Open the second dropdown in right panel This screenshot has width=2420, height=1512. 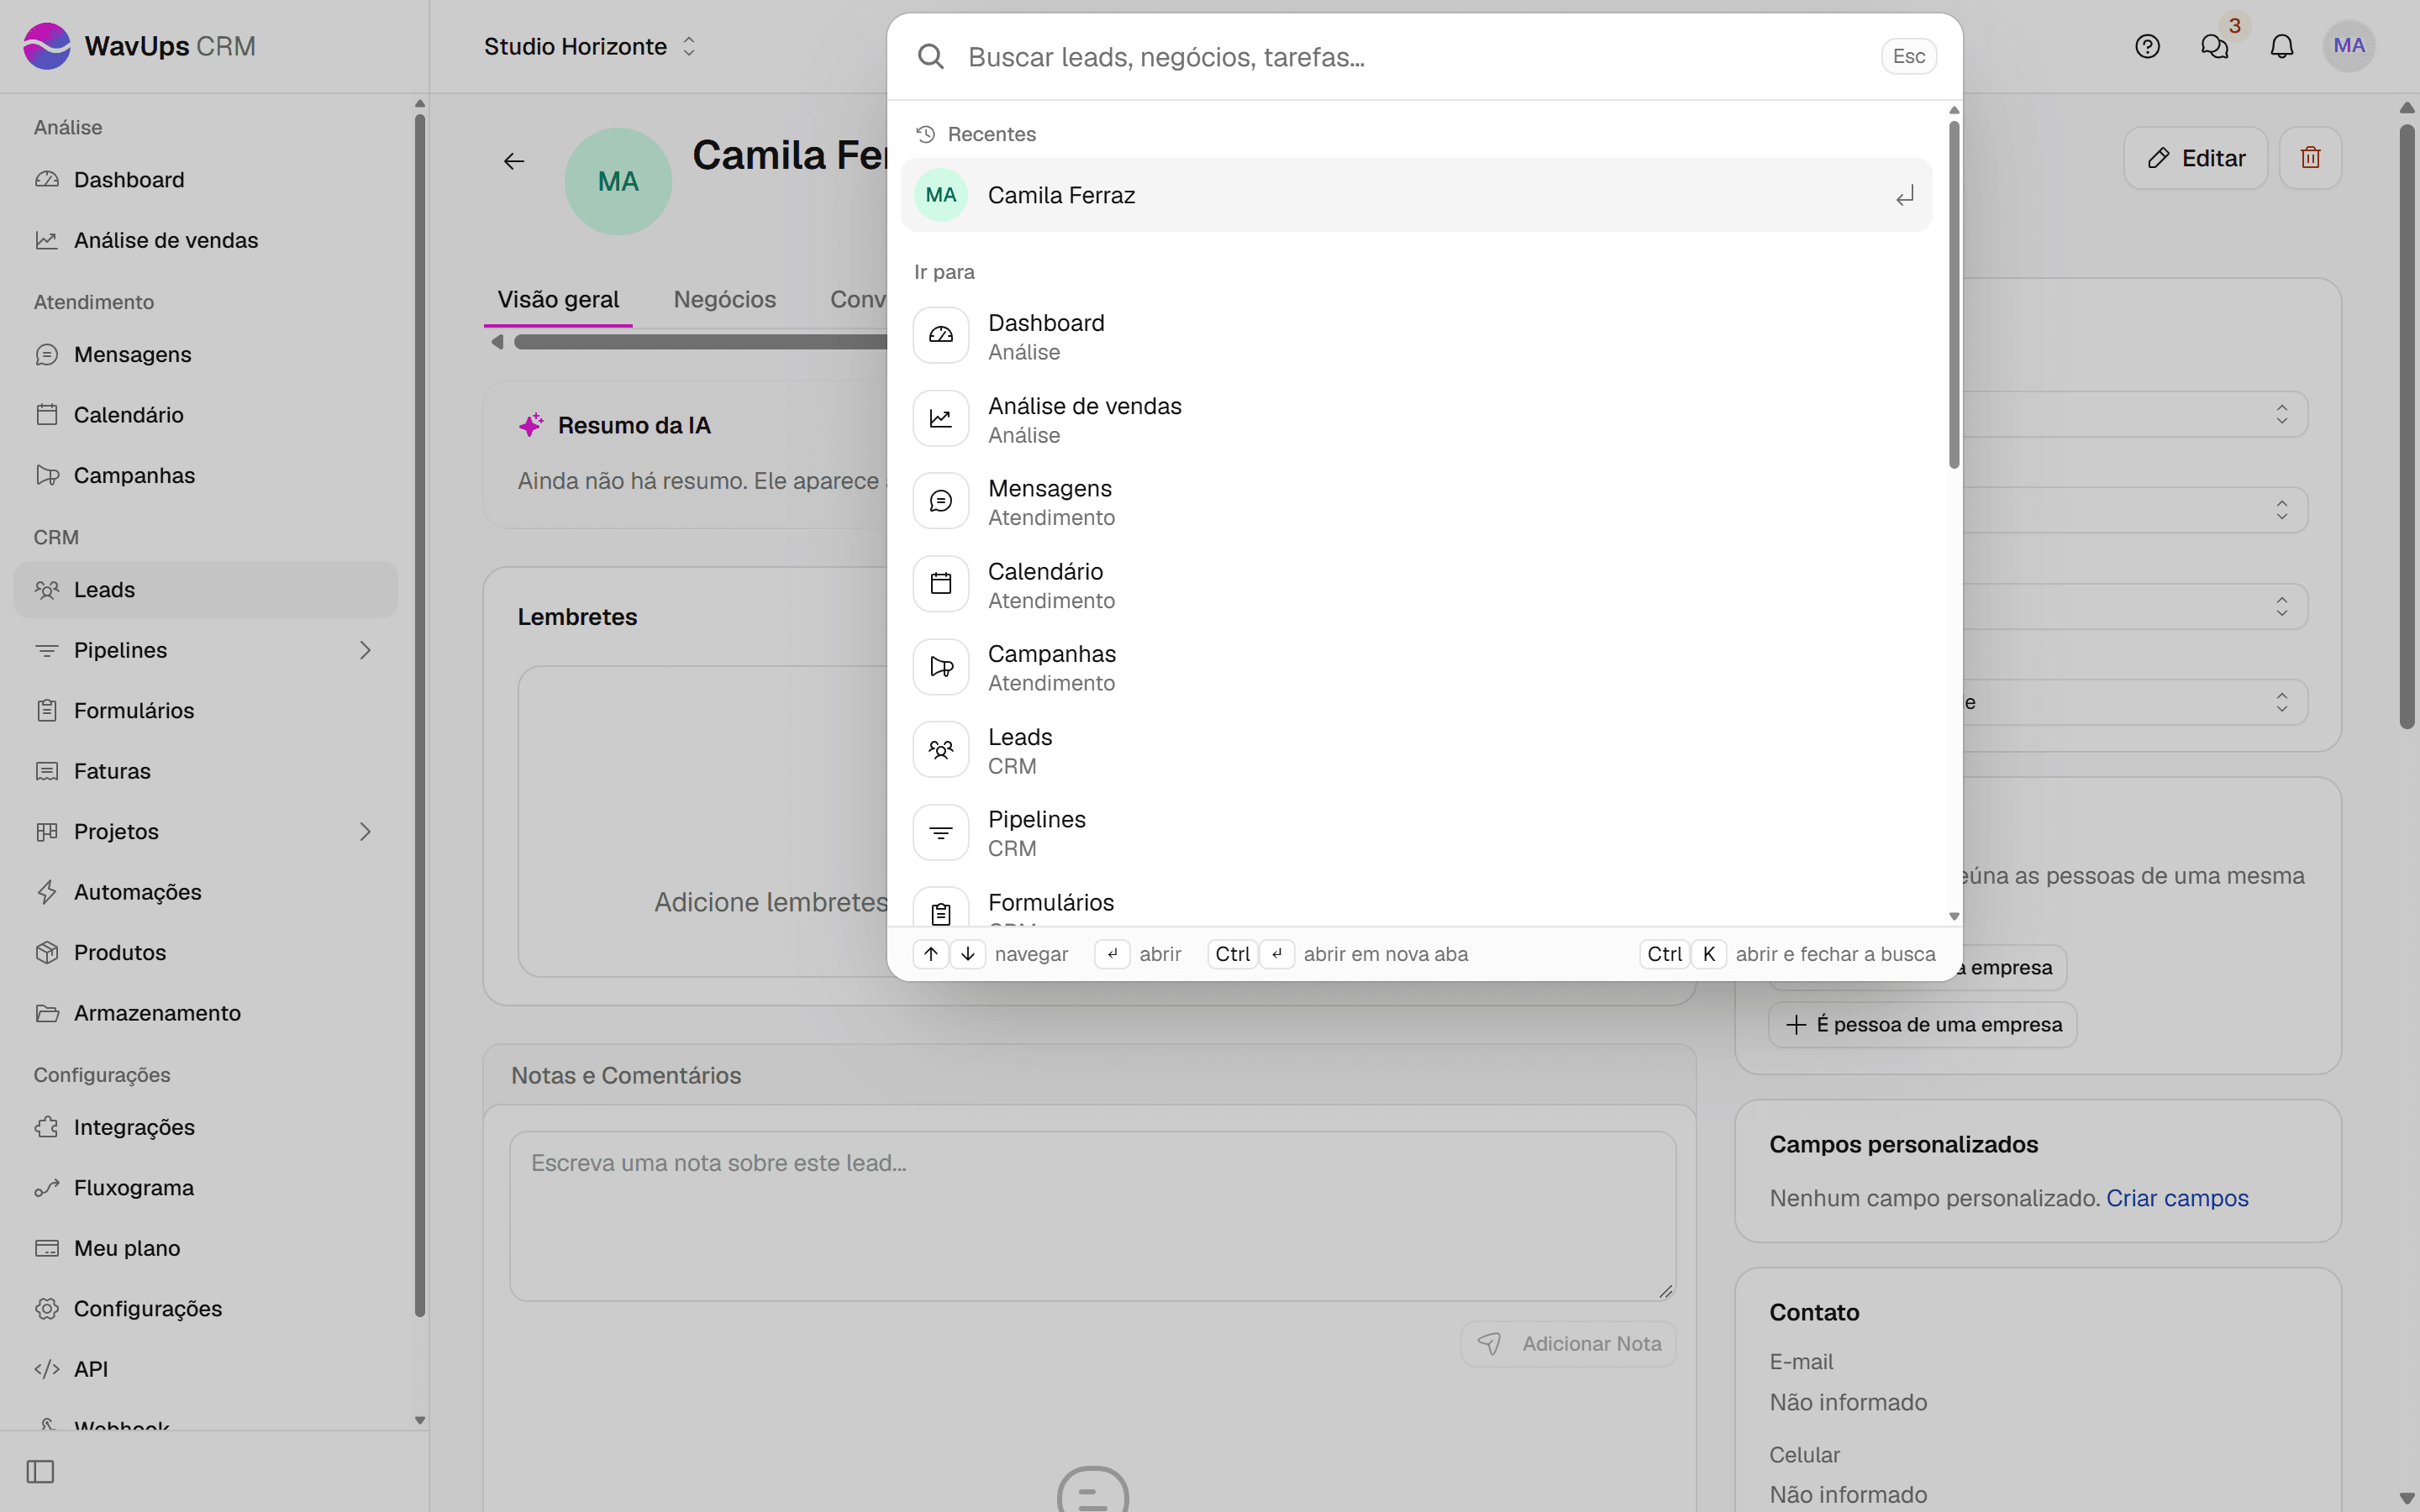tap(2134, 510)
